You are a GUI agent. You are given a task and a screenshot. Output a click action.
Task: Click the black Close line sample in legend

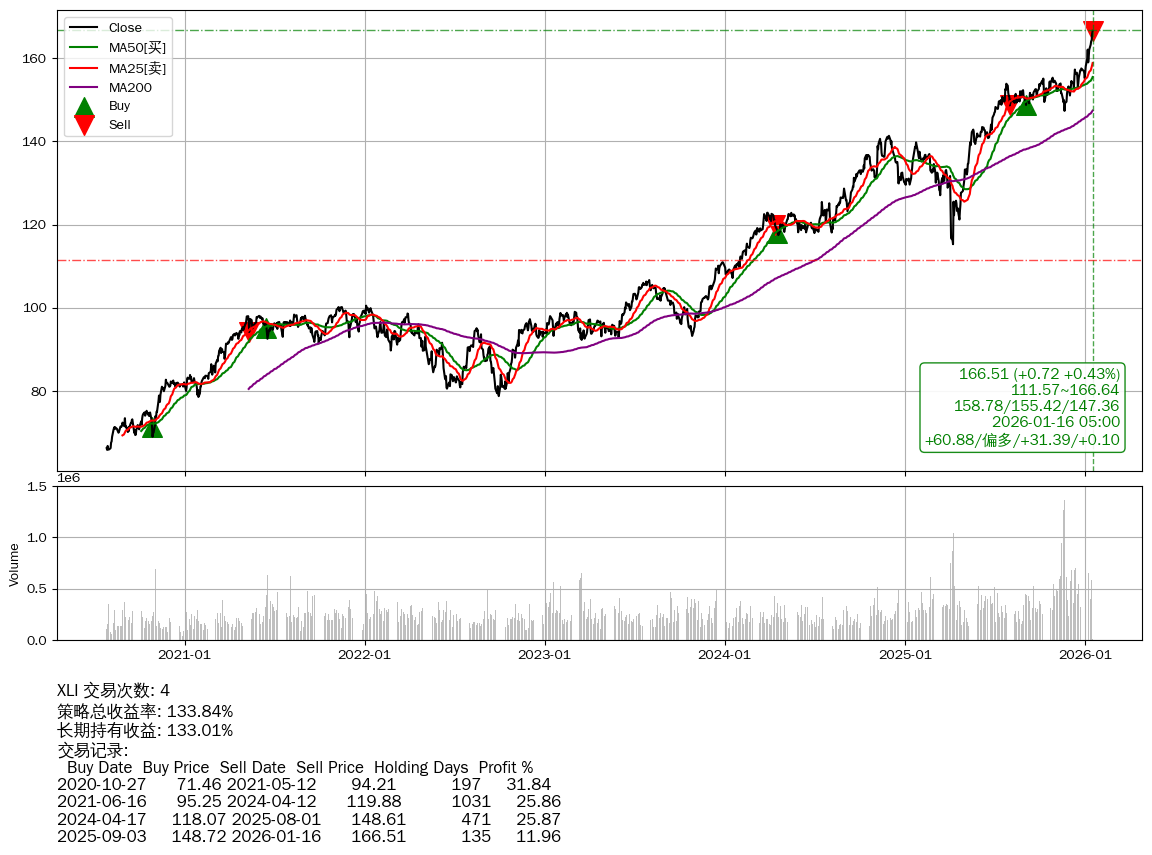[85, 28]
